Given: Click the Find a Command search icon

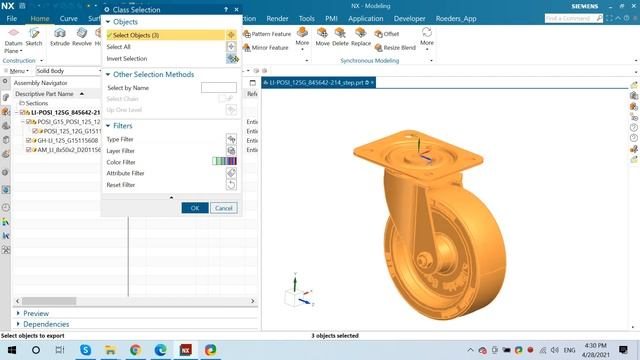Looking at the screenshot, I should (599, 18).
